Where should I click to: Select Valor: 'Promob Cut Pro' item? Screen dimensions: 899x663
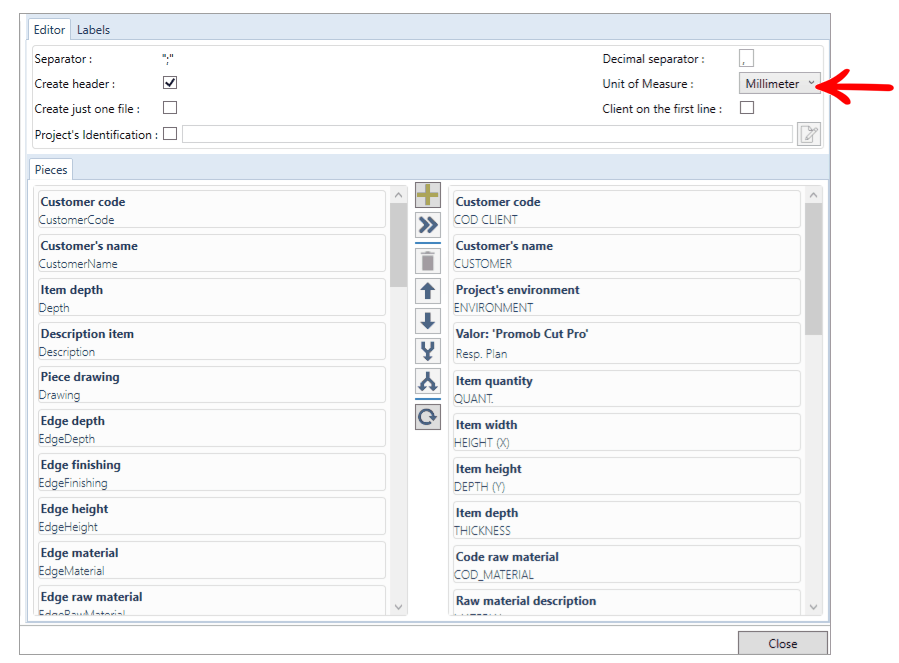pos(627,343)
